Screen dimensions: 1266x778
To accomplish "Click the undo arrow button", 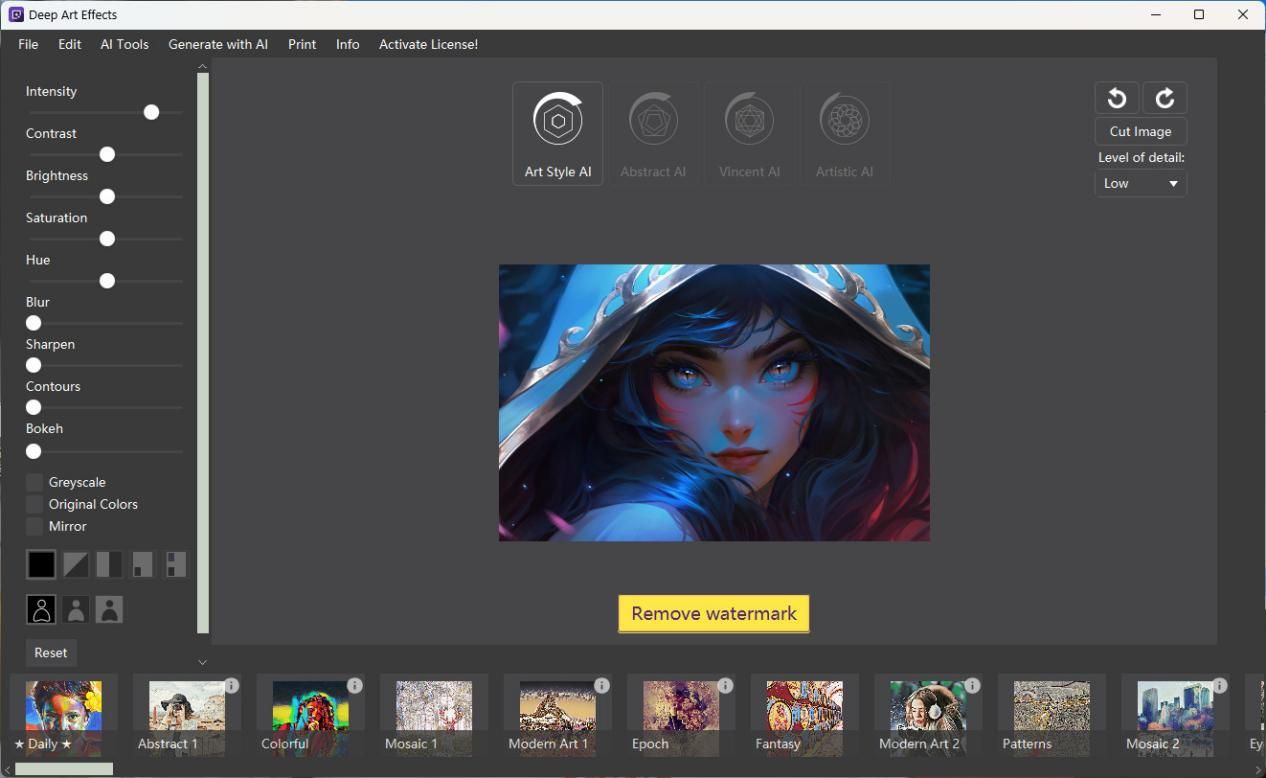I will pyautogui.click(x=1117, y=98).
